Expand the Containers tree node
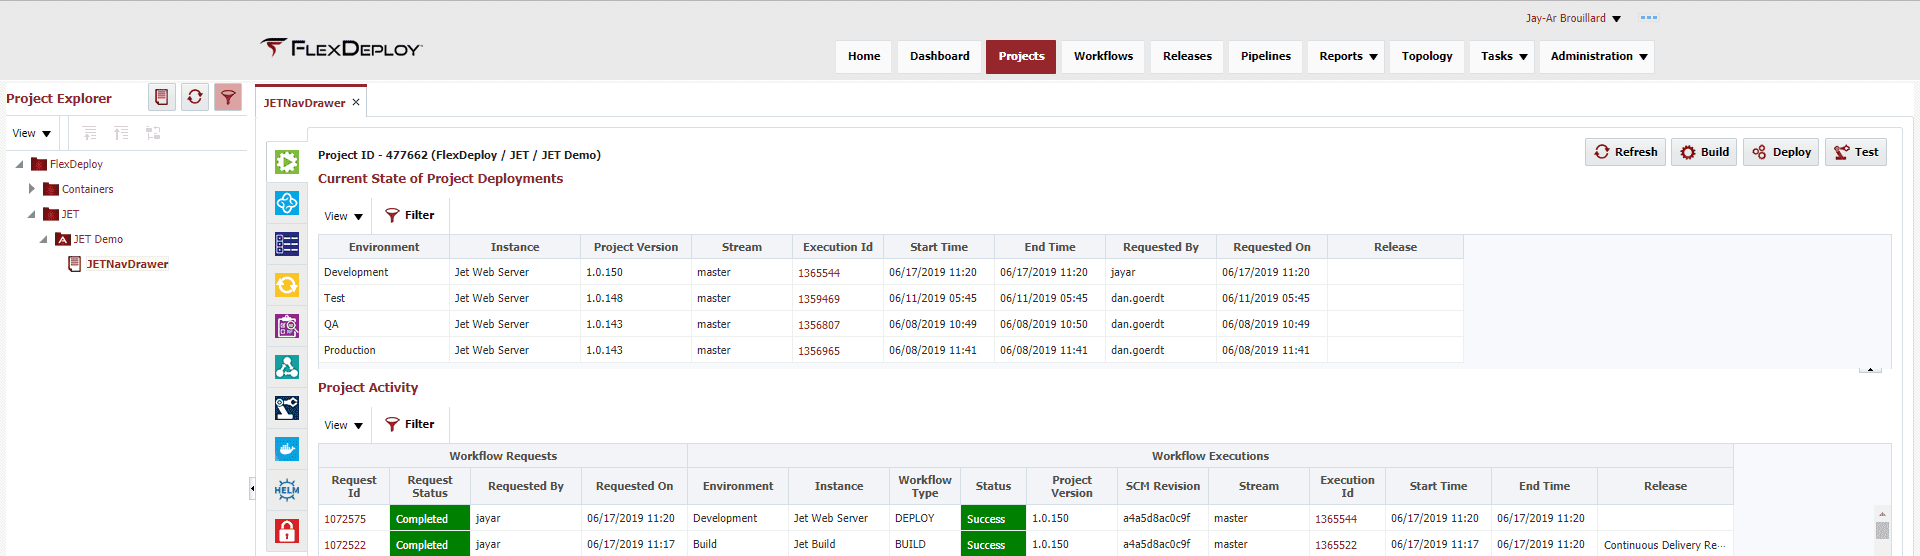The width and height of the screenshot is (1920, 556). [x=32, y=188]
